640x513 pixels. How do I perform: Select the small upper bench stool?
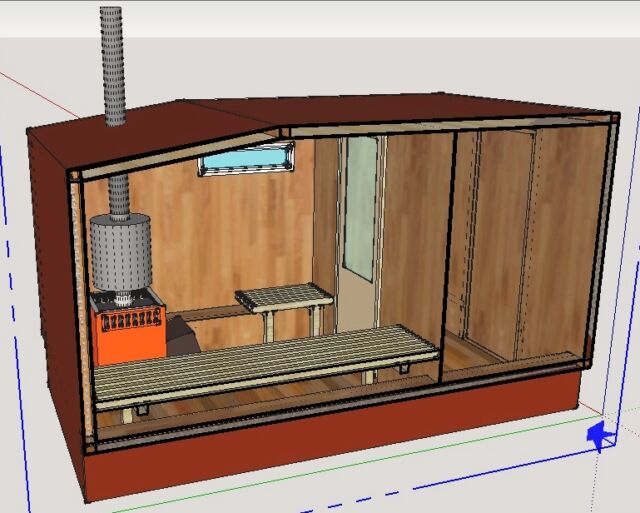(283, 296)
